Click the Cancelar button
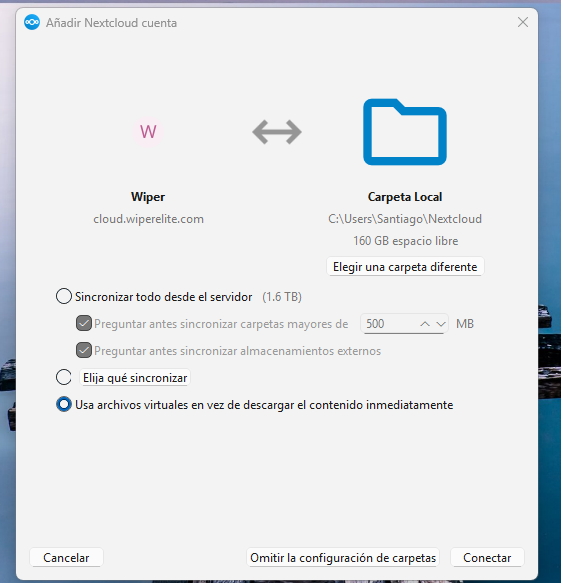This screenshot has width=561, height=583. click(x=66, y=557)
